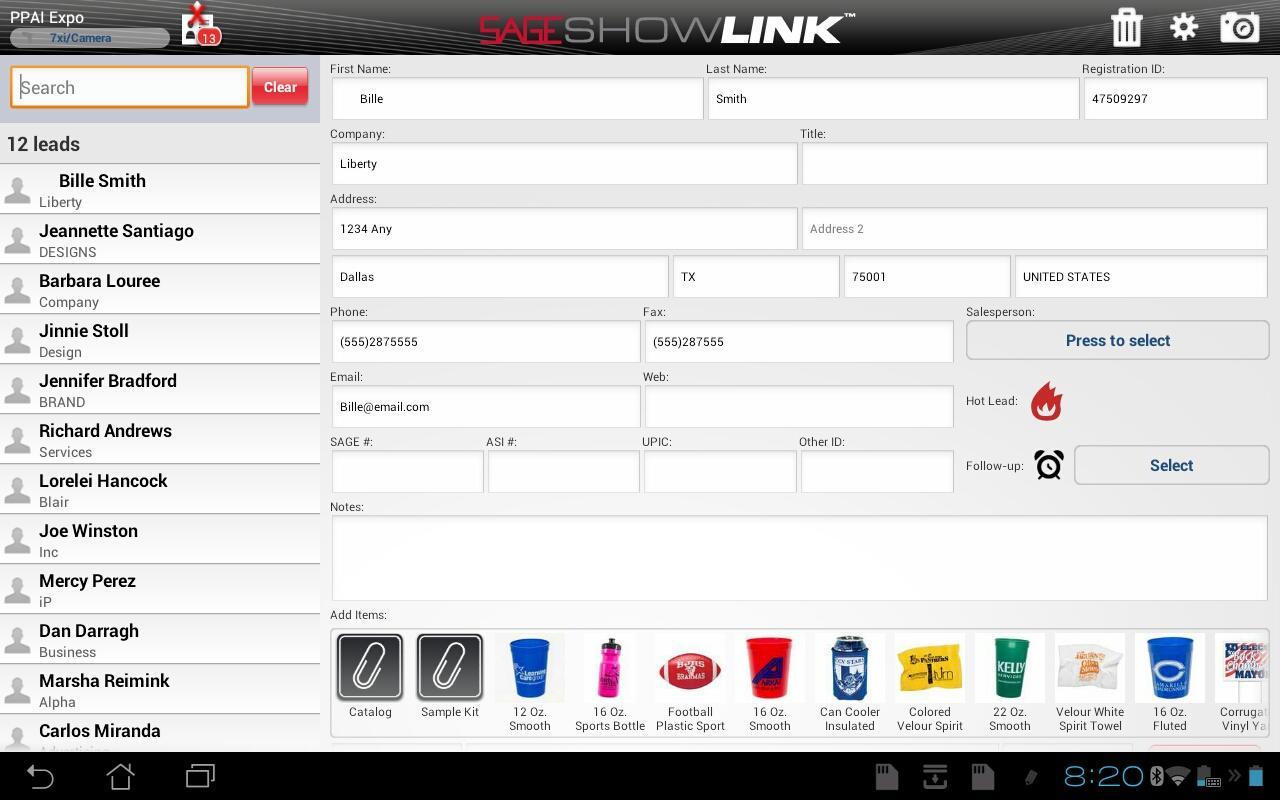Tap the download notification icon in status bar
This screenshot has width=1280, height=800.
(x=935, y=776)
